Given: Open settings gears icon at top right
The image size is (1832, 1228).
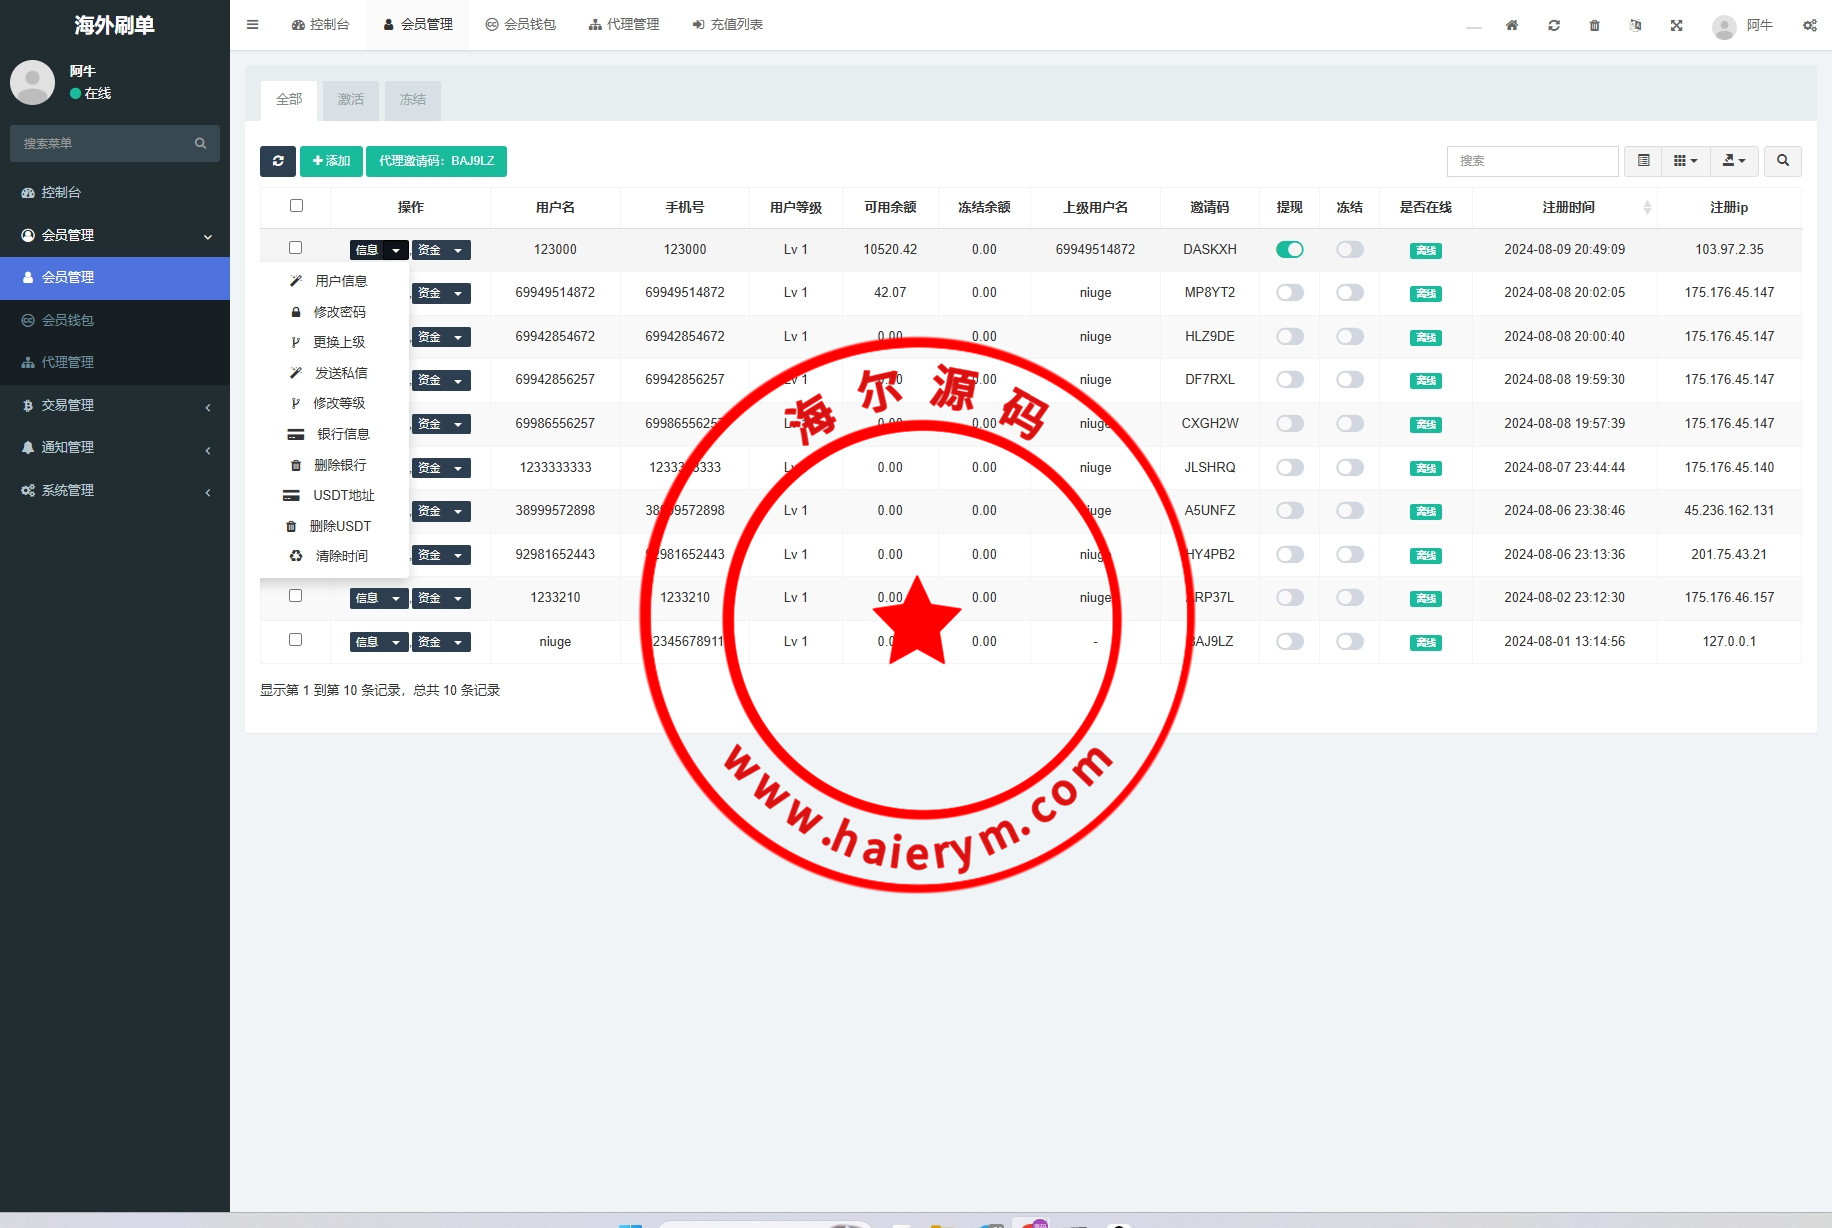Looking at the screenshot, I should pos(1809,25).
